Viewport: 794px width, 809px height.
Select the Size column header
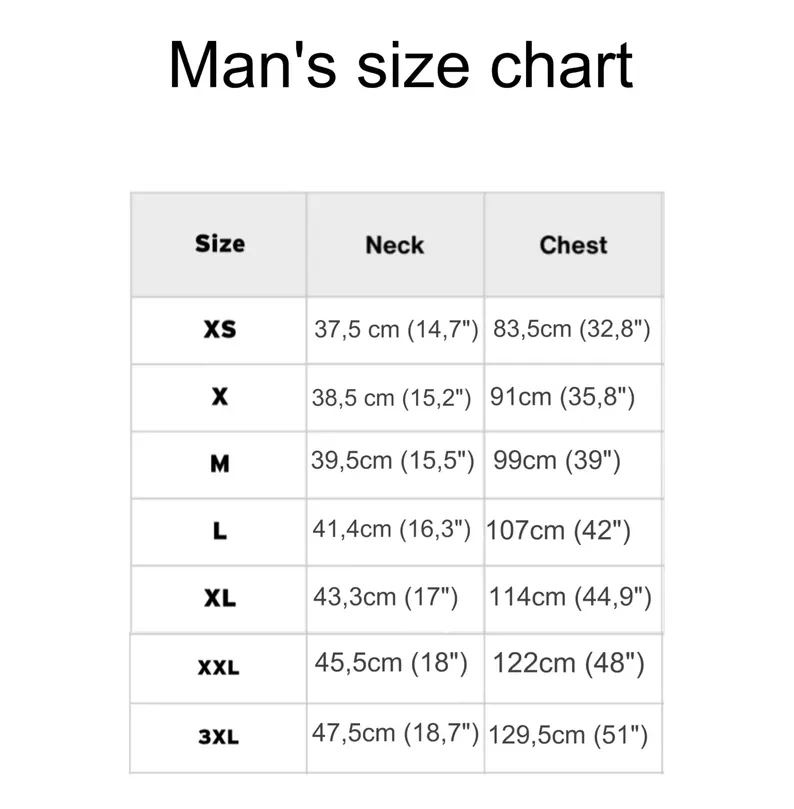(220, 244)
